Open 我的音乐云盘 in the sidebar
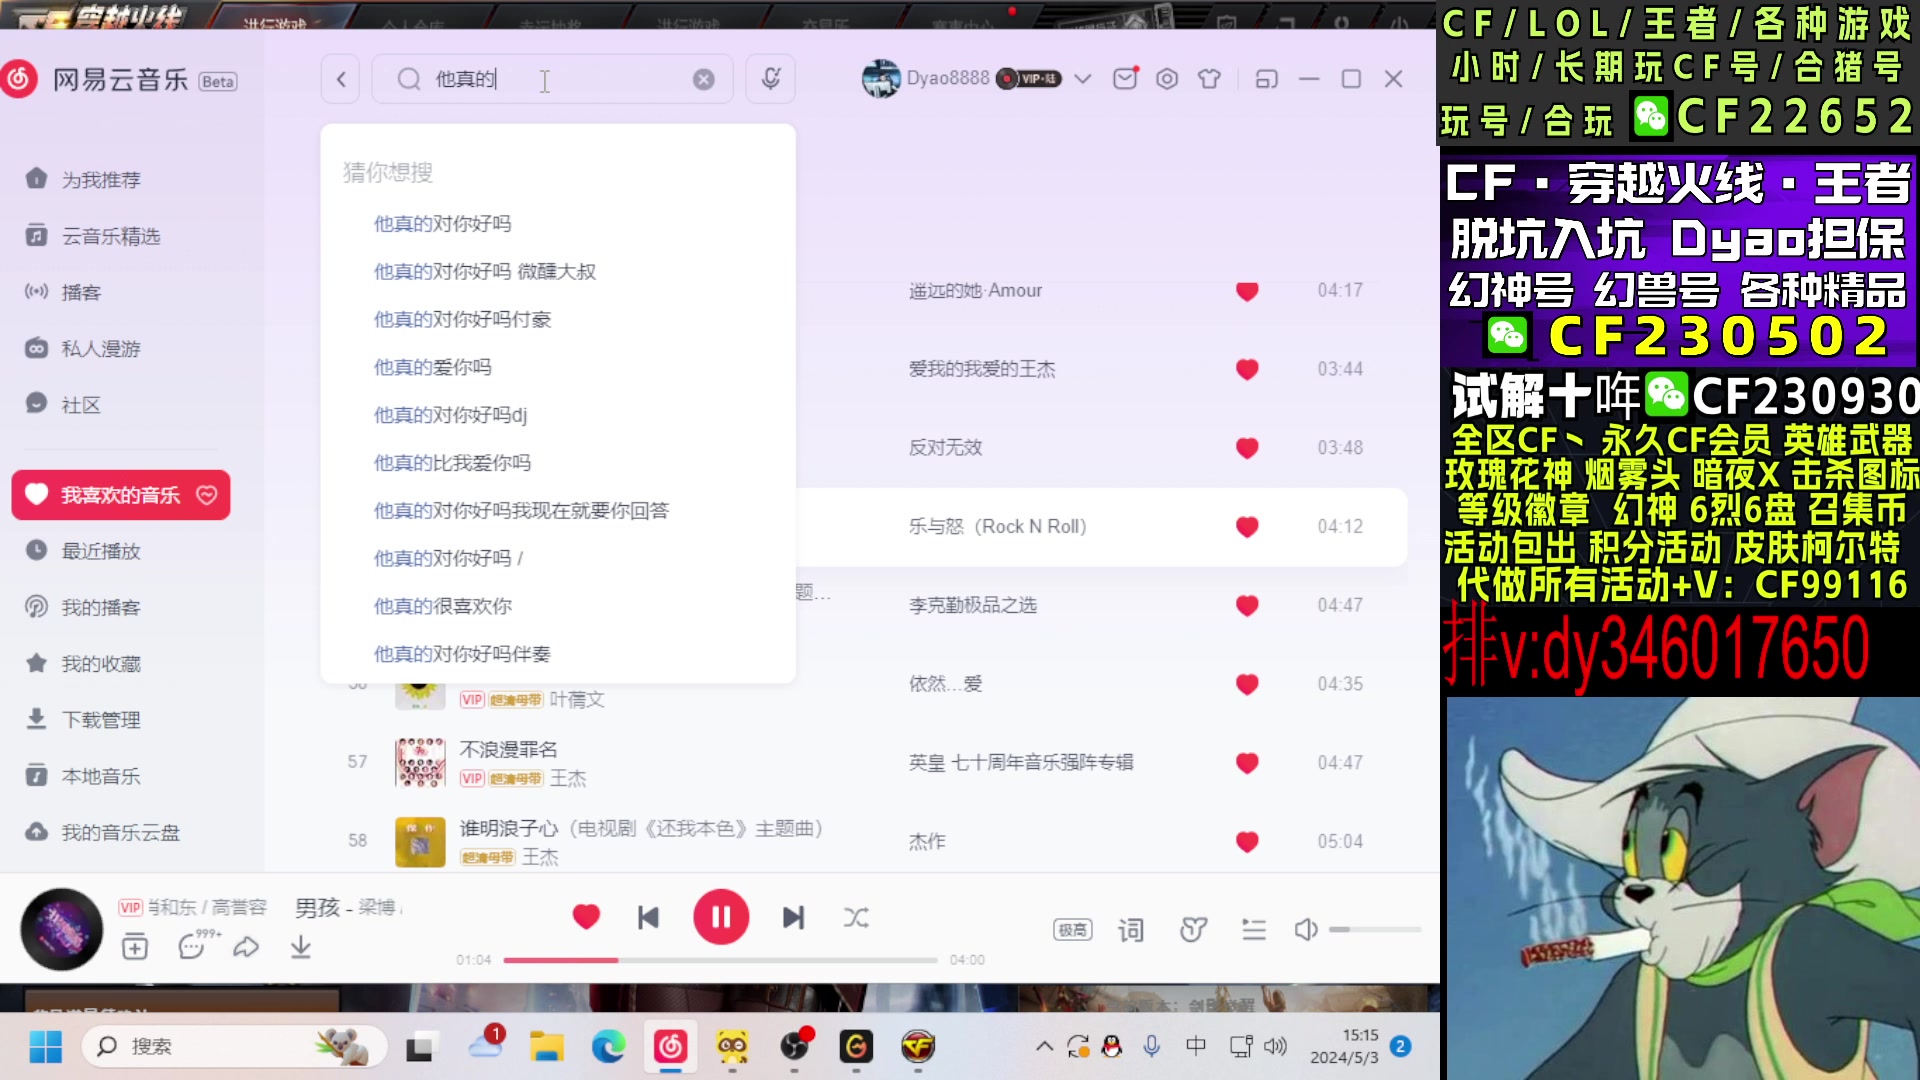 (x=120, y=833)
